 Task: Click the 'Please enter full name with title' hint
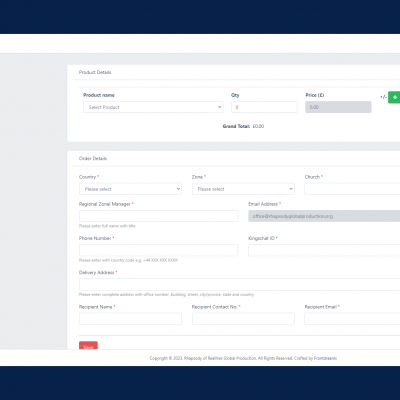coord(107,226)
